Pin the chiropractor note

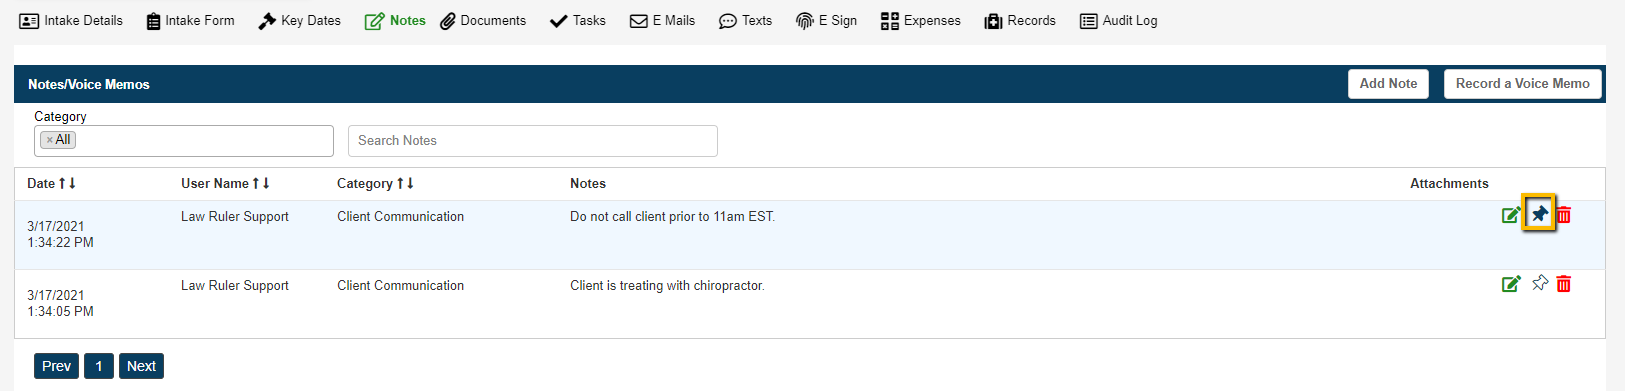click(1540, 283)
